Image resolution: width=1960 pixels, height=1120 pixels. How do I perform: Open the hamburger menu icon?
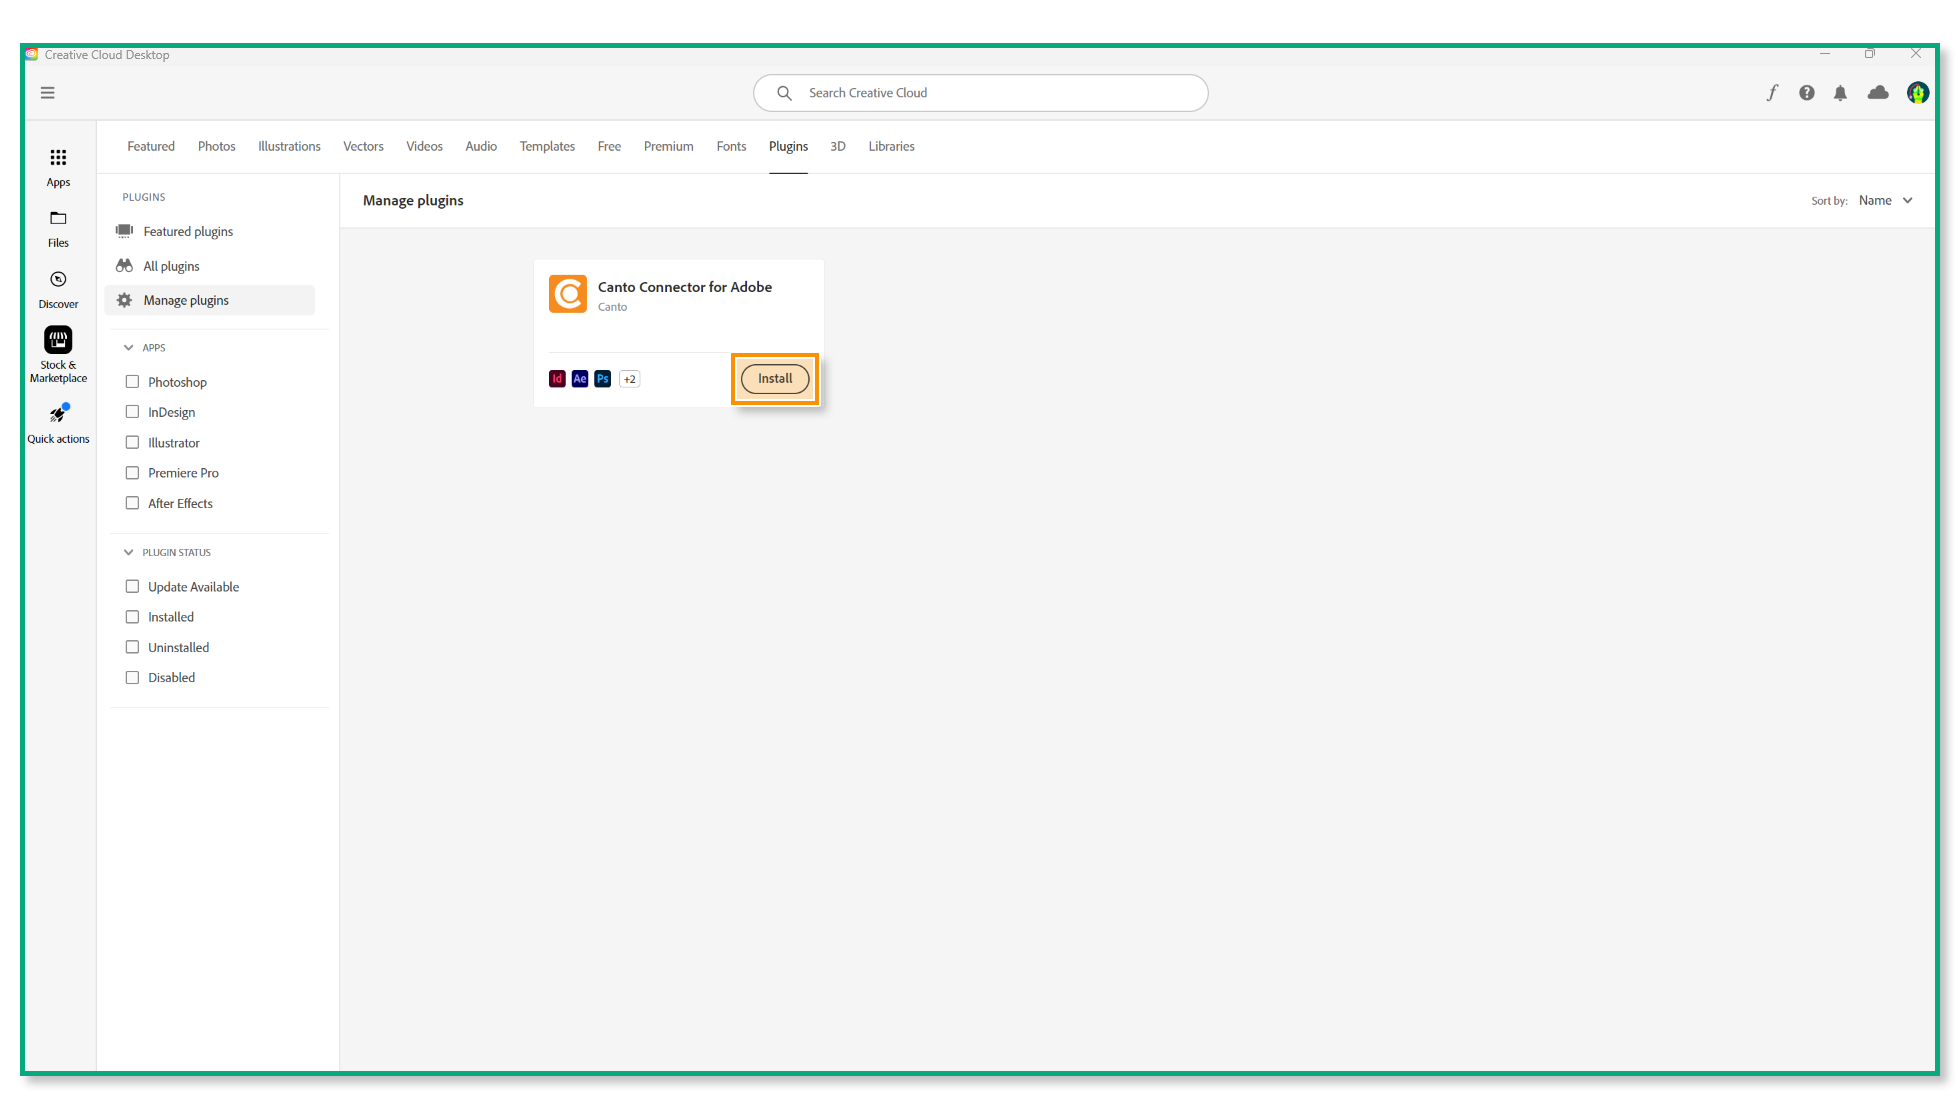47,93
